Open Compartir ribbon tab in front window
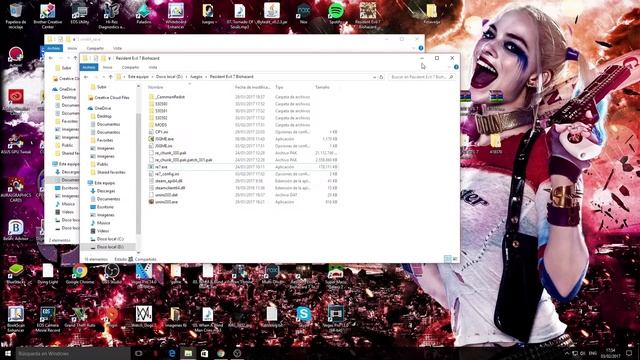The width and height of the screenshot is (640, 360). click(131, 67)
